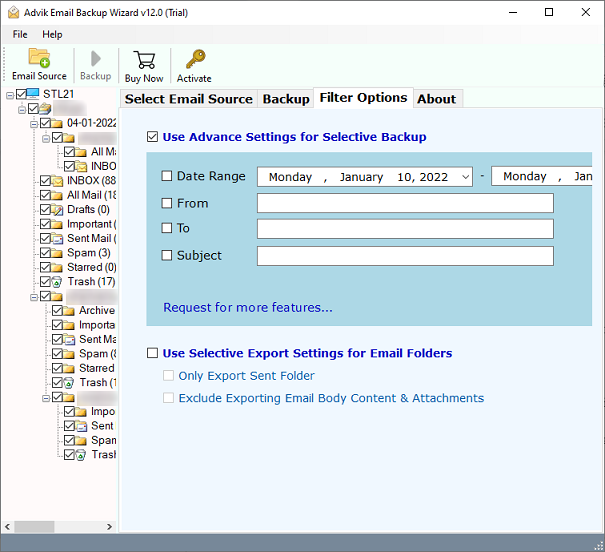605x552 pixels.
Task: Enable the Date Range filter checkbox
Action: [x=167, y=176]
